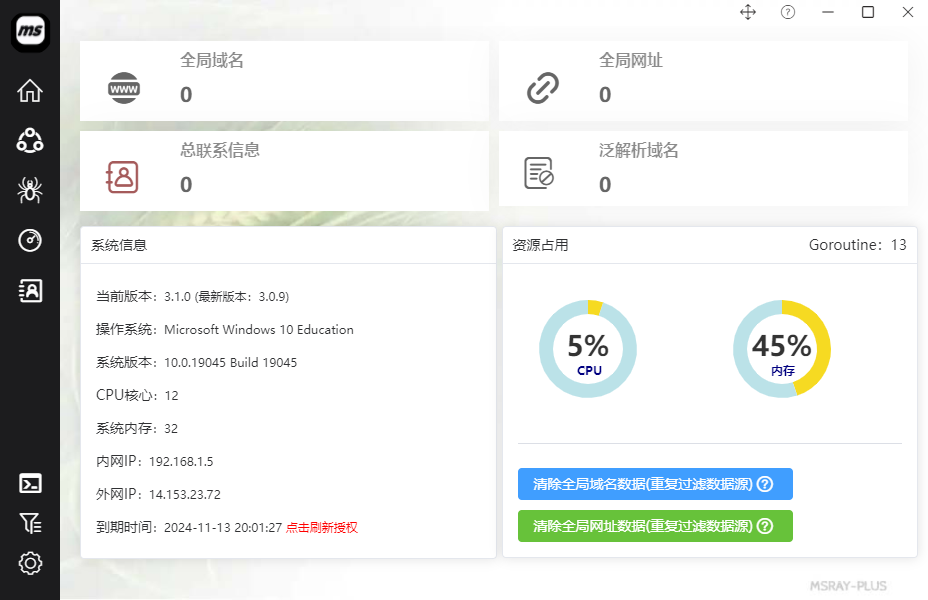The image size is (928, 600).
Task: Click the MS app logo
Action: [x=30, y=29]
